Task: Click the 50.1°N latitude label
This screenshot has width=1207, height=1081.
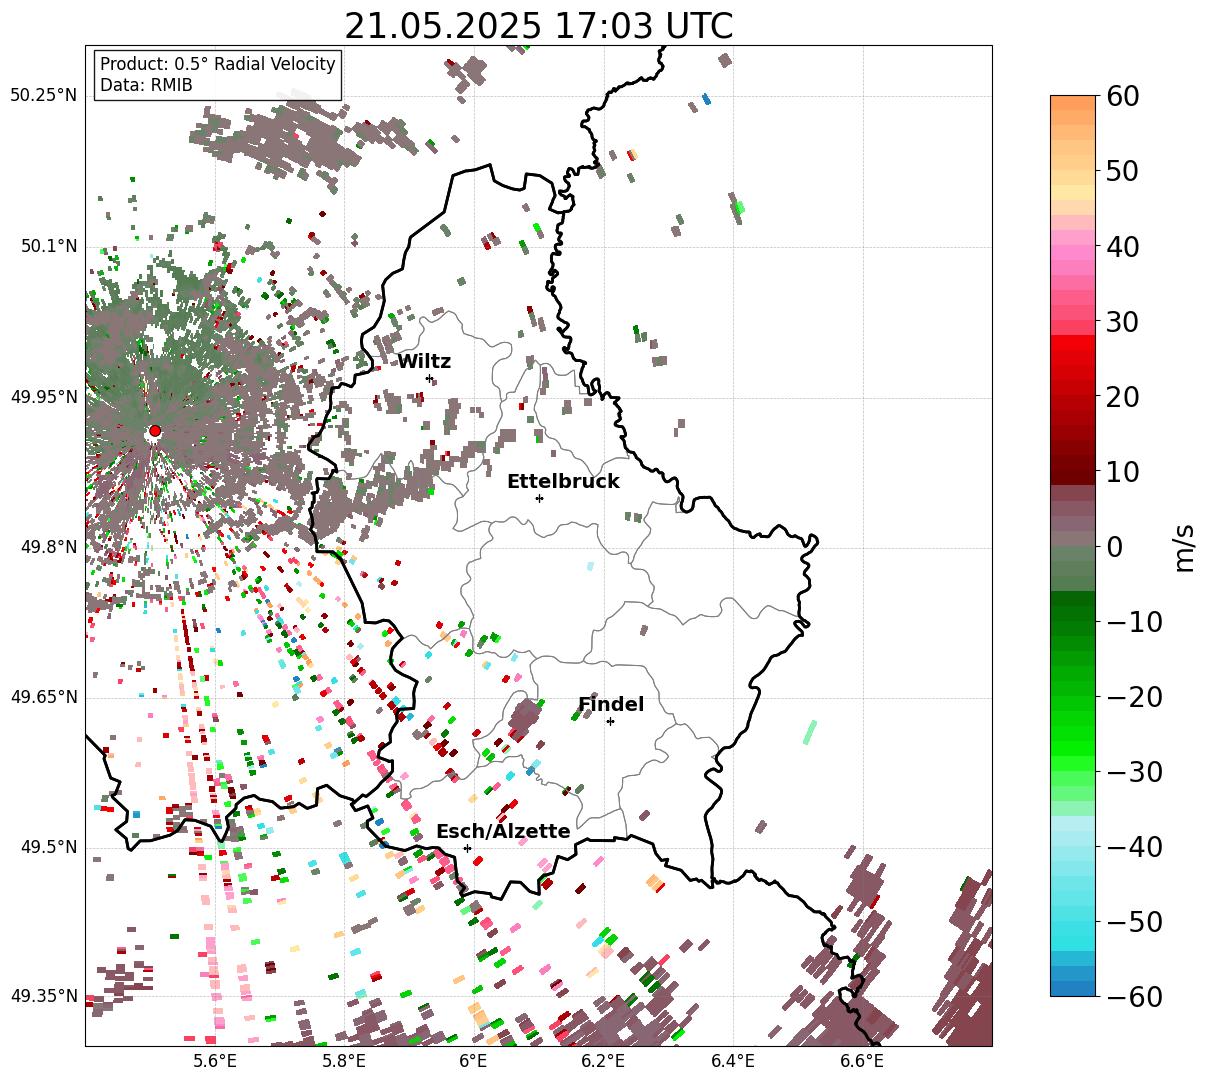Action: (x=49, y=246)
